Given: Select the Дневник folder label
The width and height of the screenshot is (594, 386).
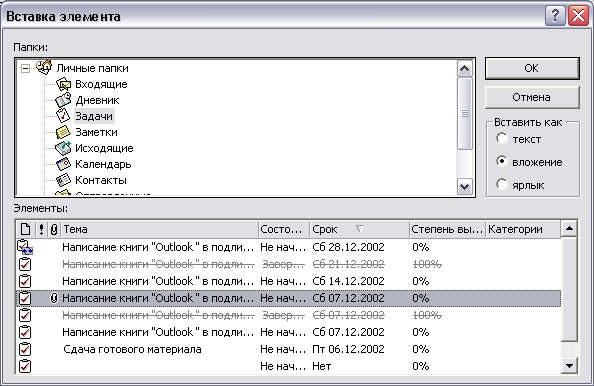Looking at the screenshot, I should (97, 100).
